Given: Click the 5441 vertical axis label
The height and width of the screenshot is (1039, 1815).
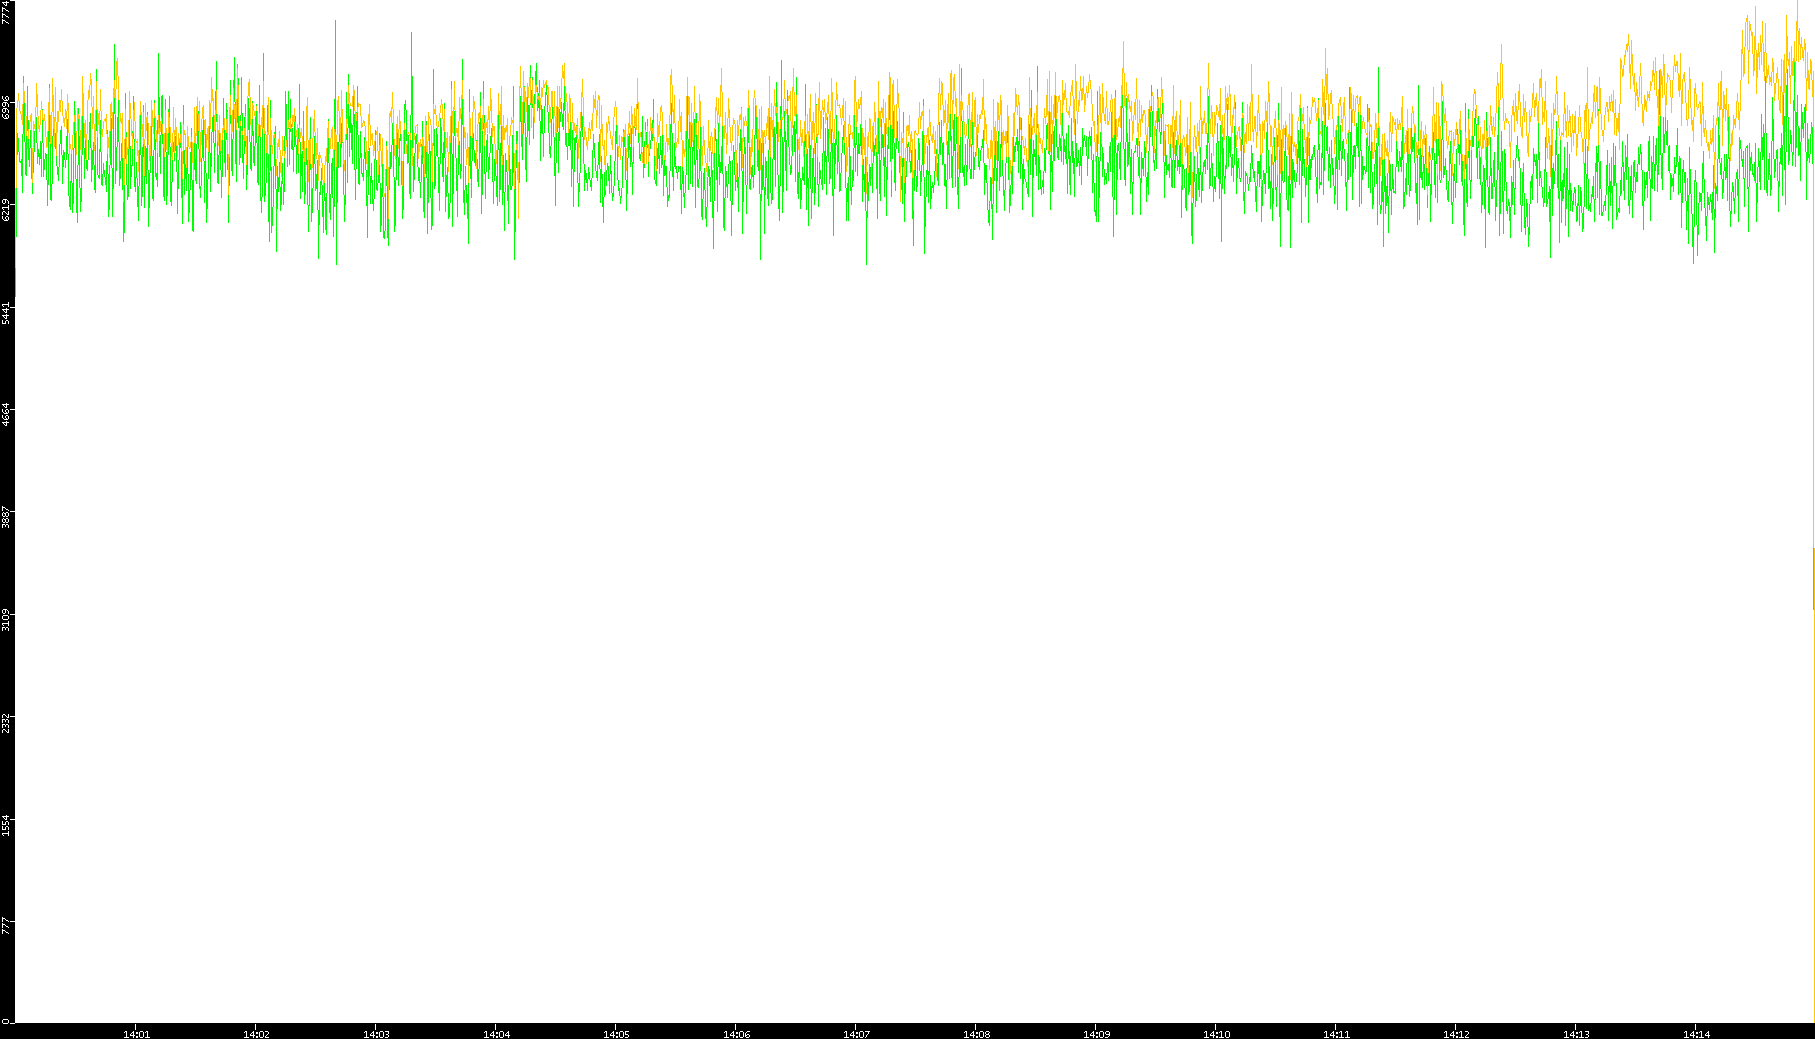Looking at the screenshot, I should click(7, 312).
